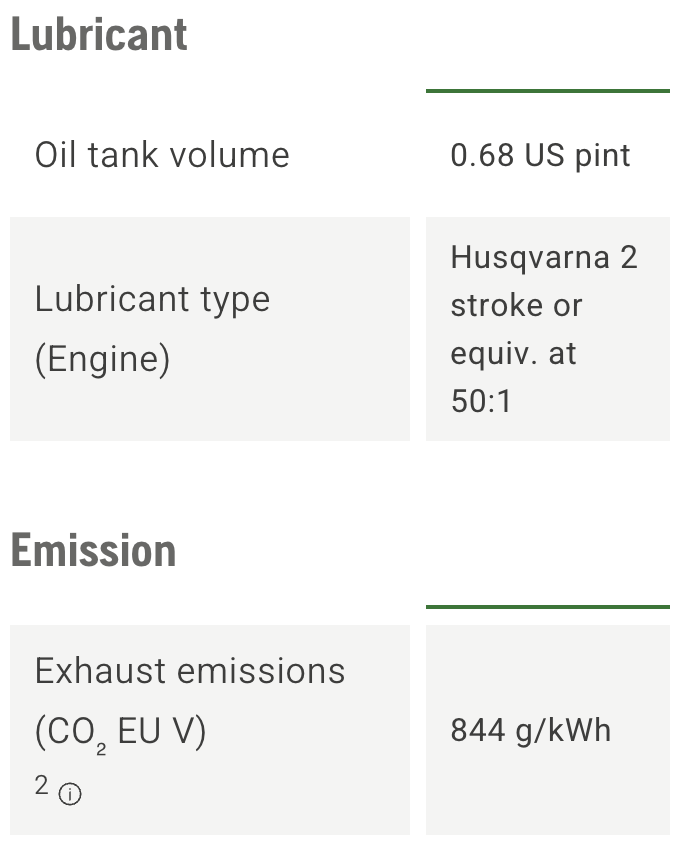Viewport: 676px width, 846px height.
Task: Click the green line above Oil tank value
Action: (548, 91)
